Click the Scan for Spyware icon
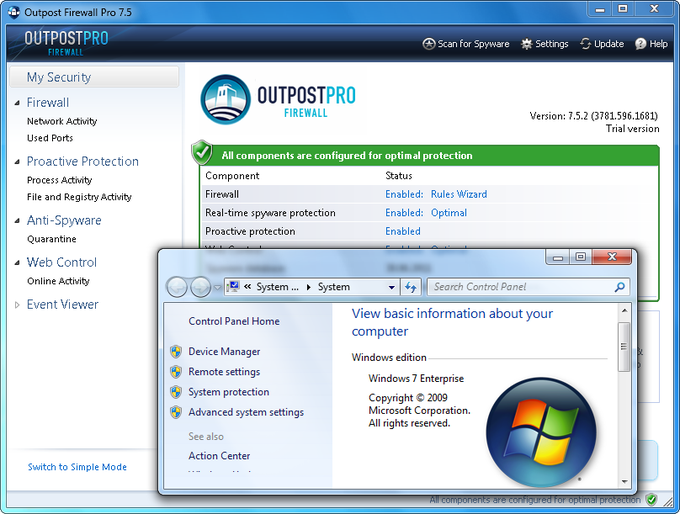Screen dimensions: 680x514 point(428,44)
